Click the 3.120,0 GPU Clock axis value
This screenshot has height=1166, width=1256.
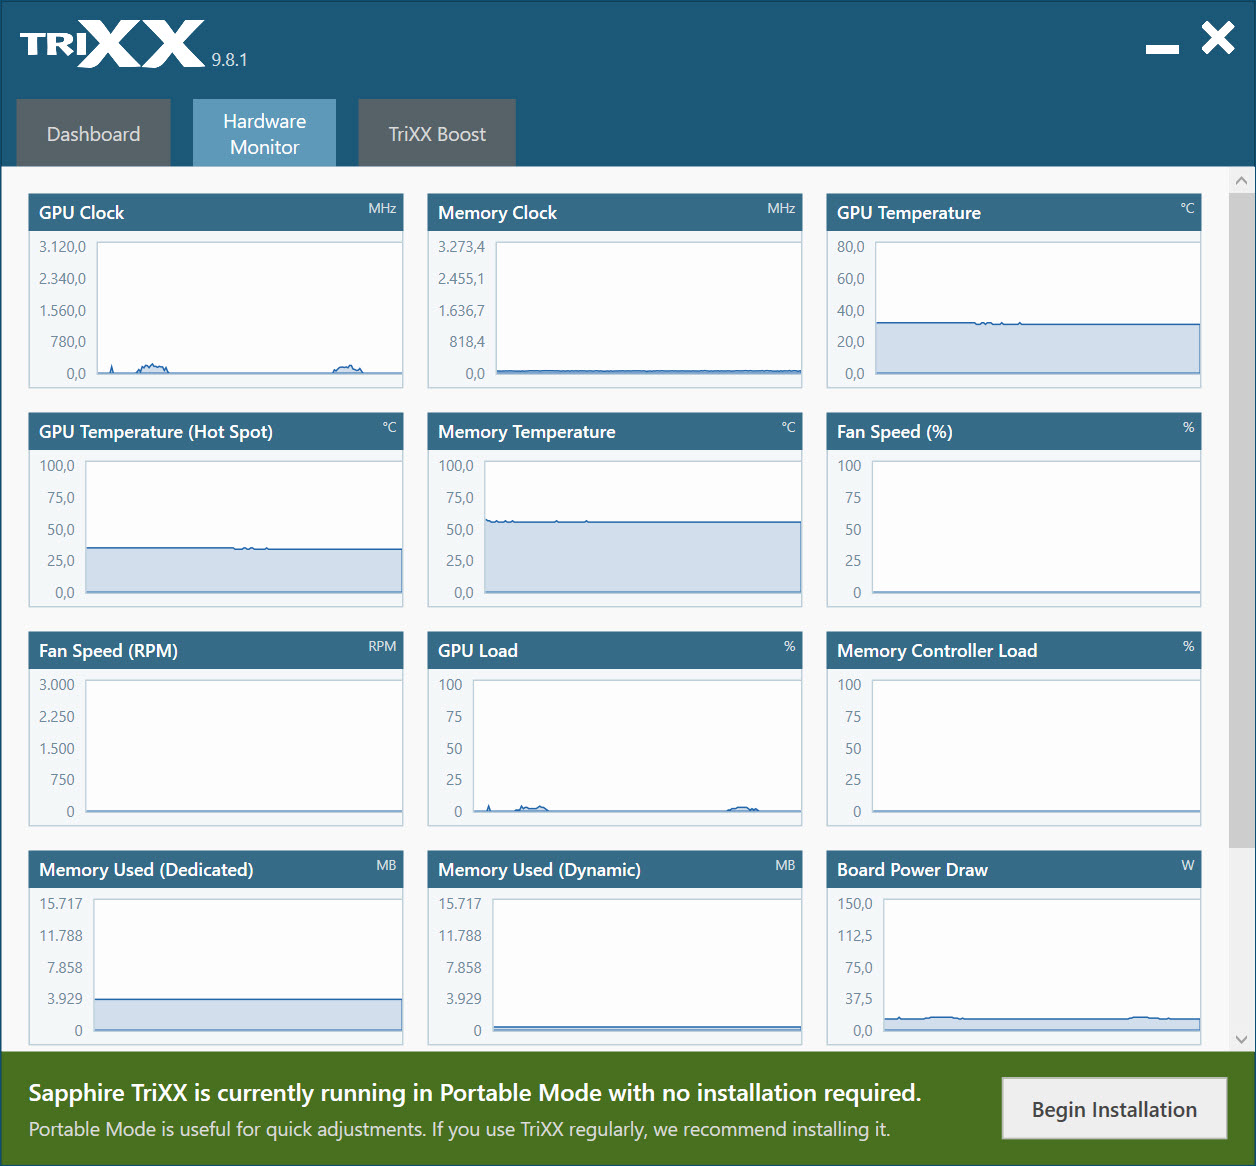[62, 247]
